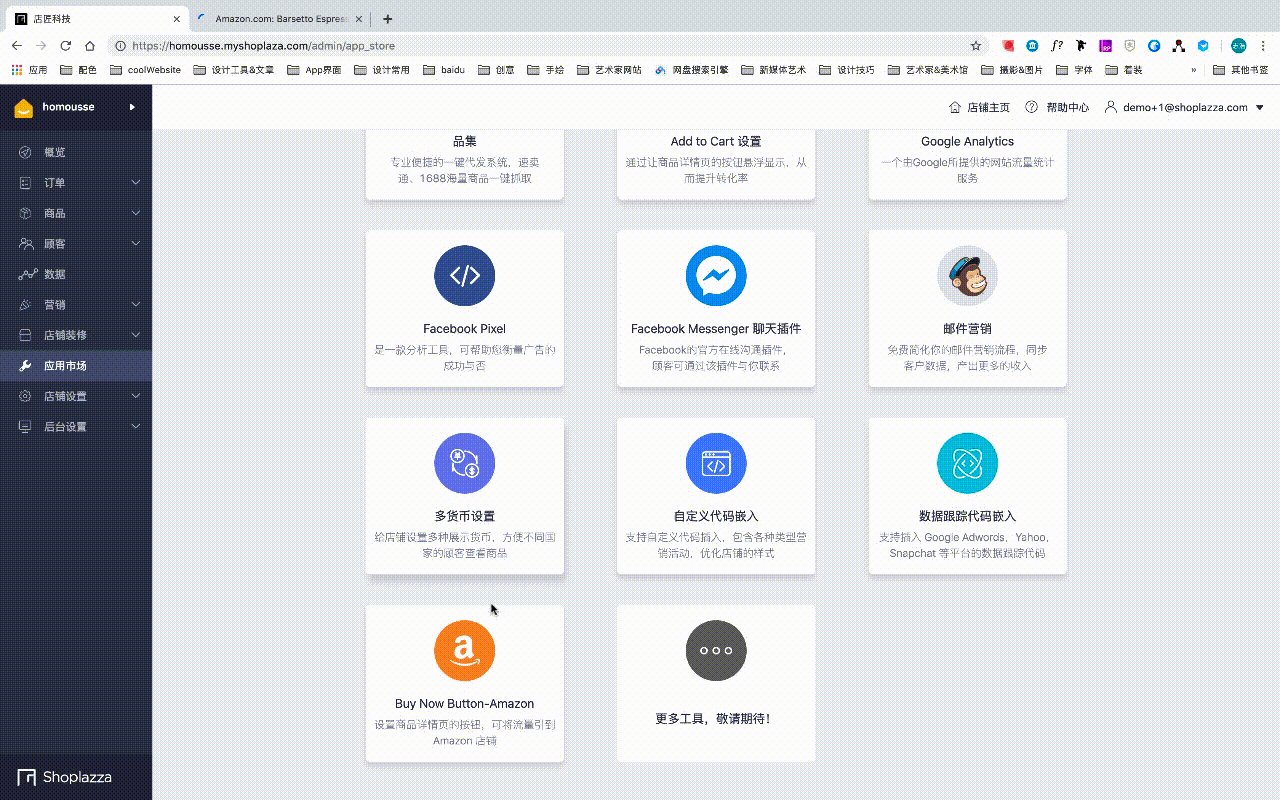Click the 邮件营销 card title text
The height and width of the screenshot is (800, 1280).
click(967, 329)
